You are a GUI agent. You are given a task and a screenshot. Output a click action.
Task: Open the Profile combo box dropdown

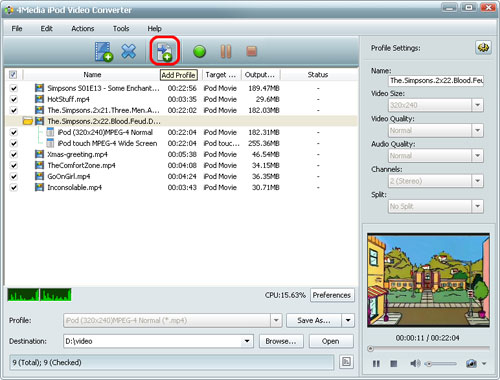coord(276,320)
